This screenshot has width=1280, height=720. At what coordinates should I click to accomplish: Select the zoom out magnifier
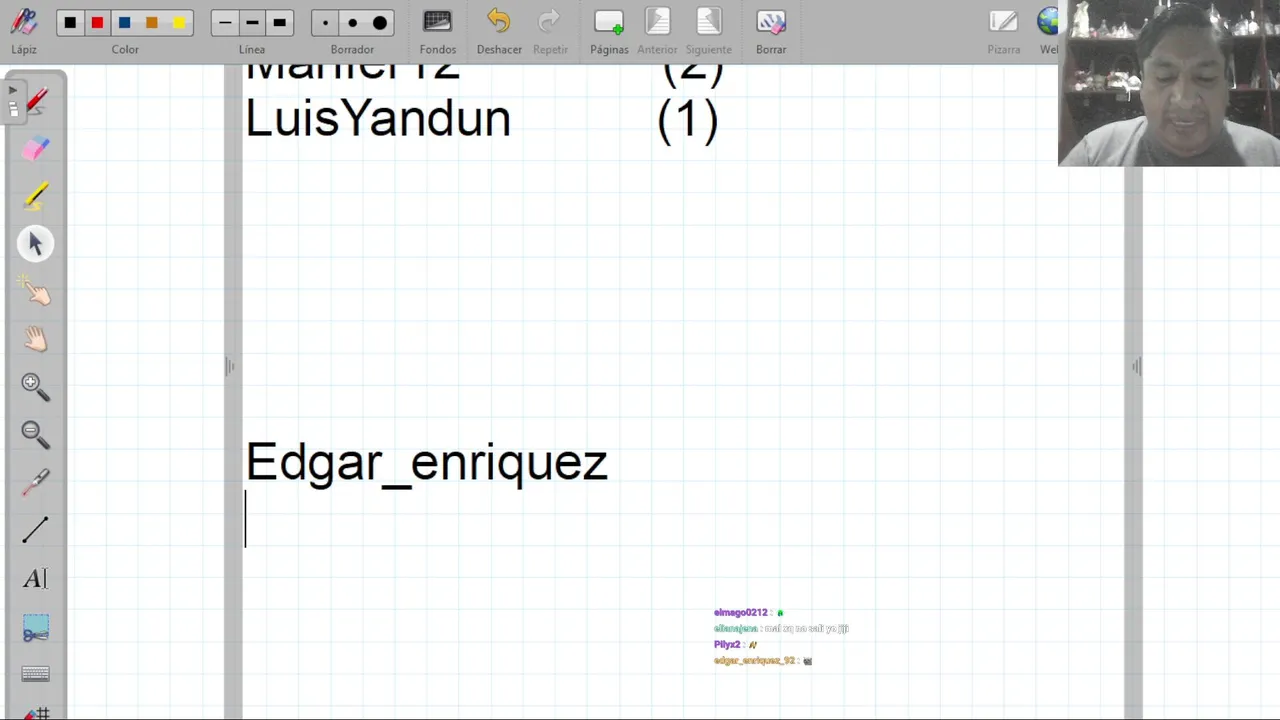36,434
